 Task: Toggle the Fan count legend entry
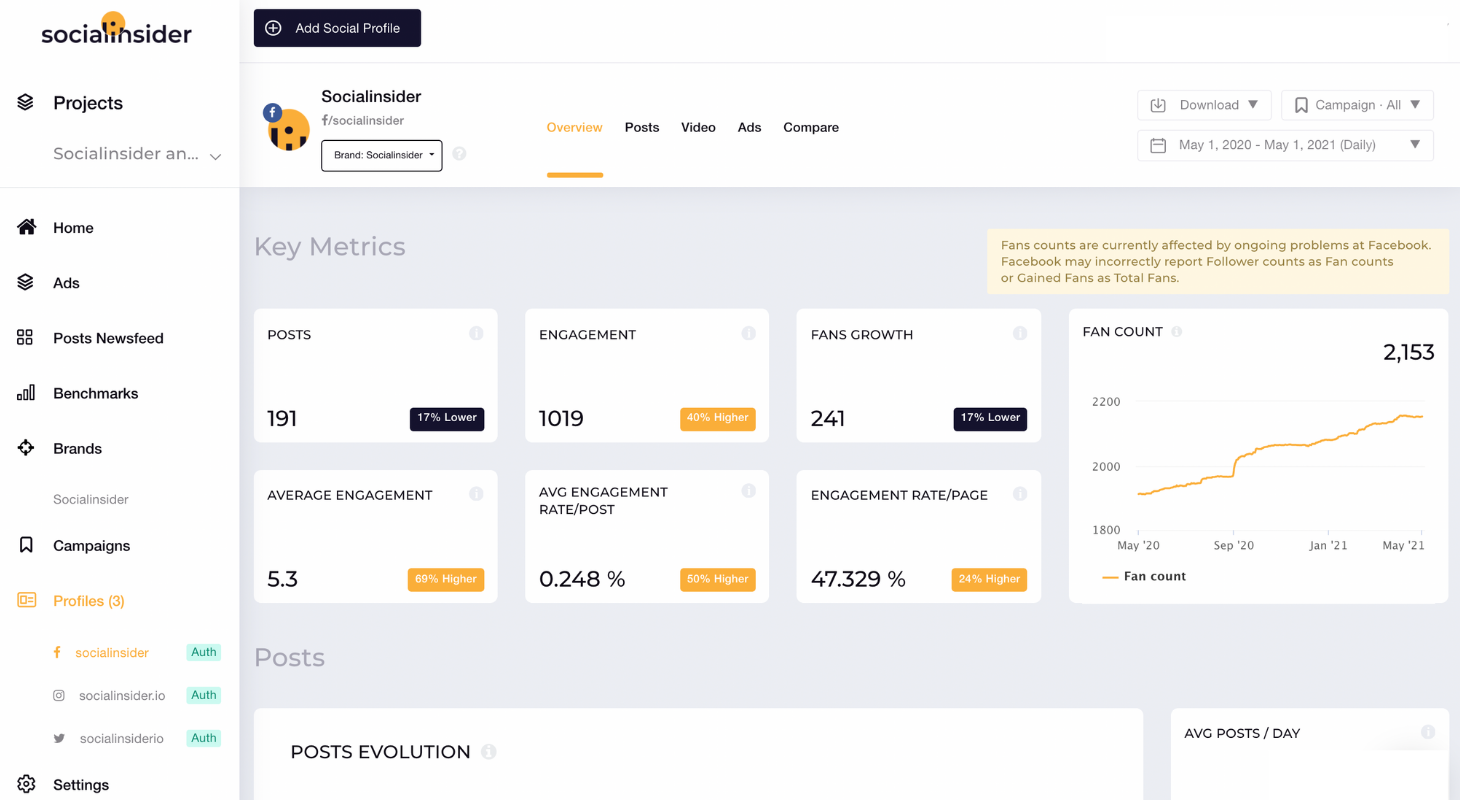coord(1144,576)
